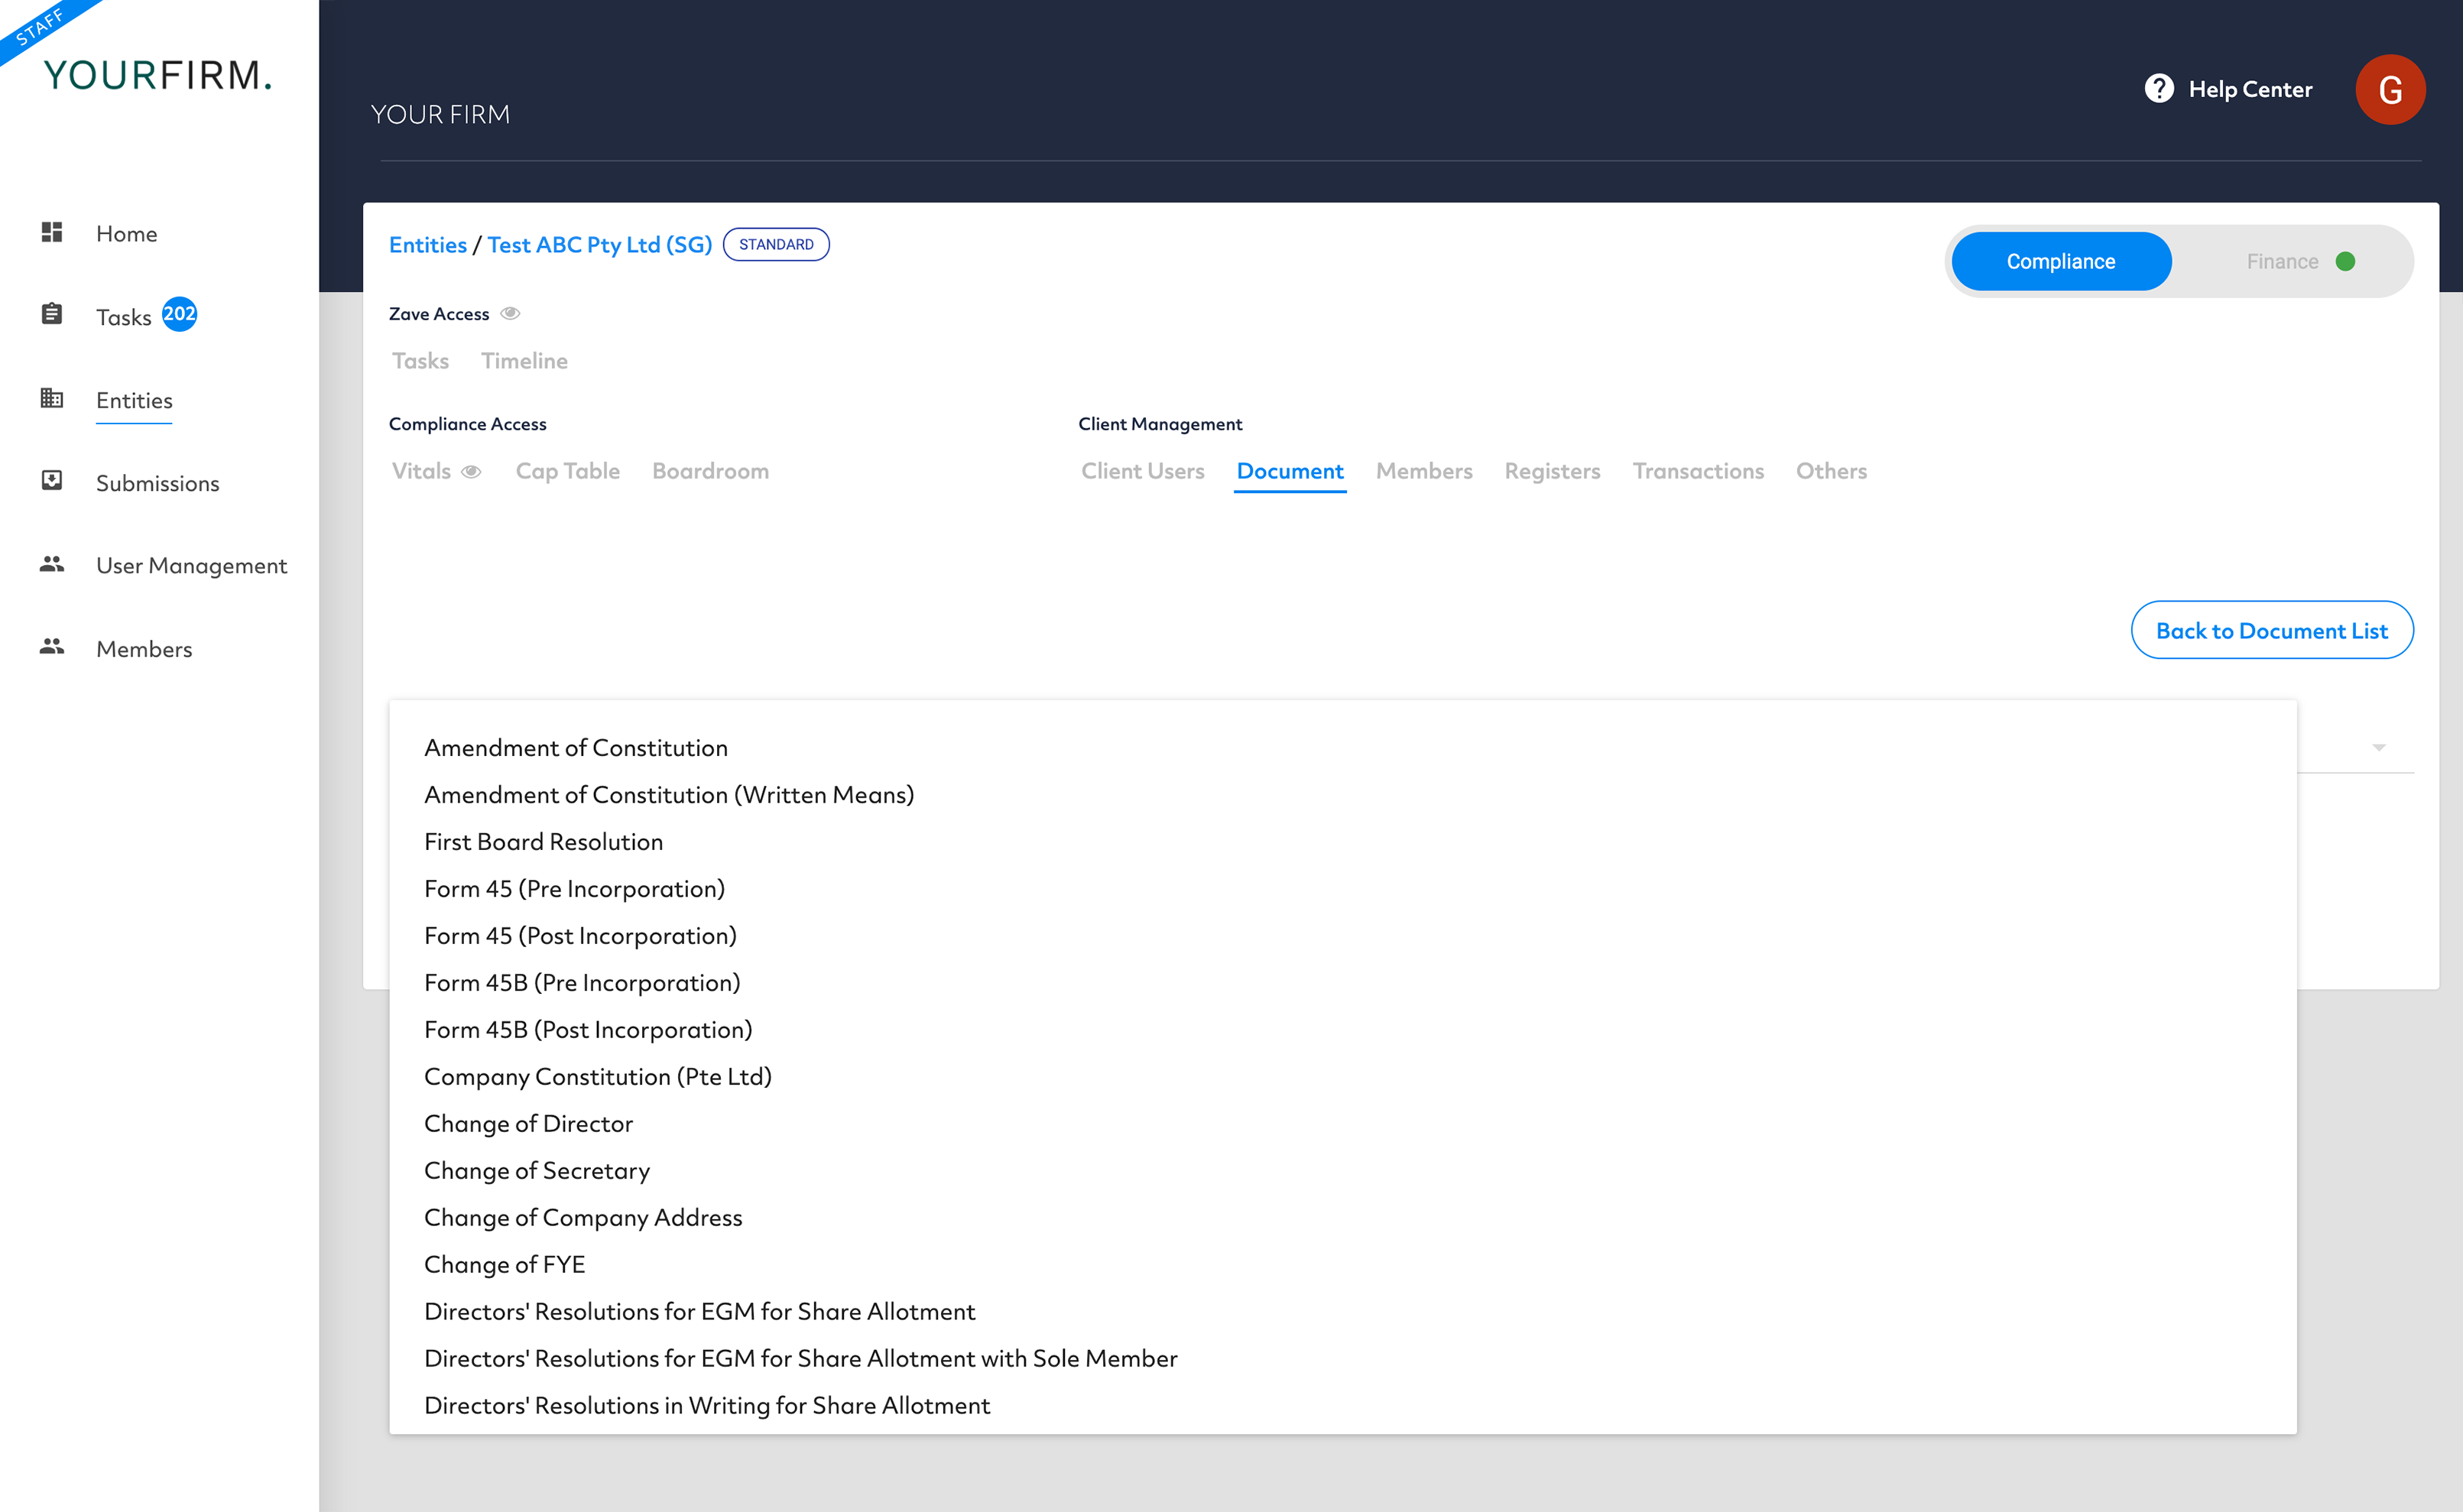
Task: Click the Test ABC Pty Ltd (SG) link
Action: (x=599, y=245)
